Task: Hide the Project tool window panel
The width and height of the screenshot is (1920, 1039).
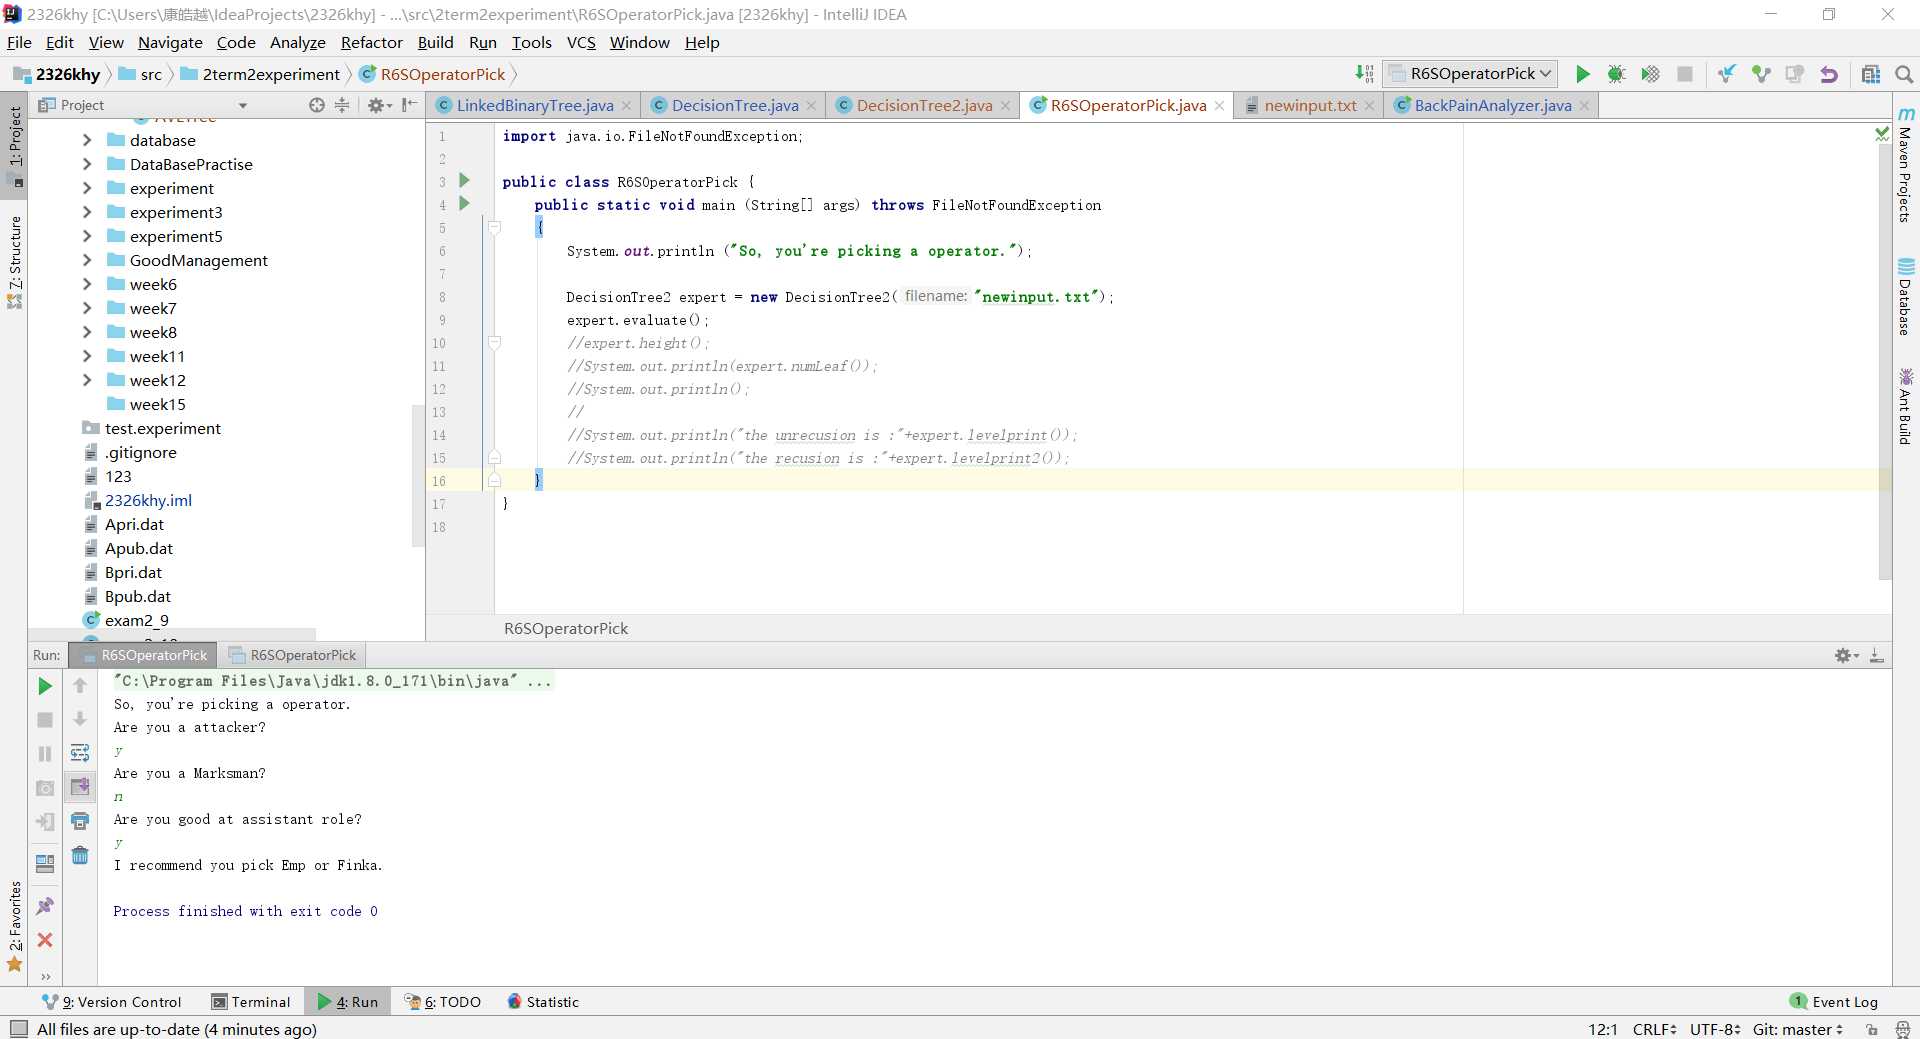Action: [409, 105]
